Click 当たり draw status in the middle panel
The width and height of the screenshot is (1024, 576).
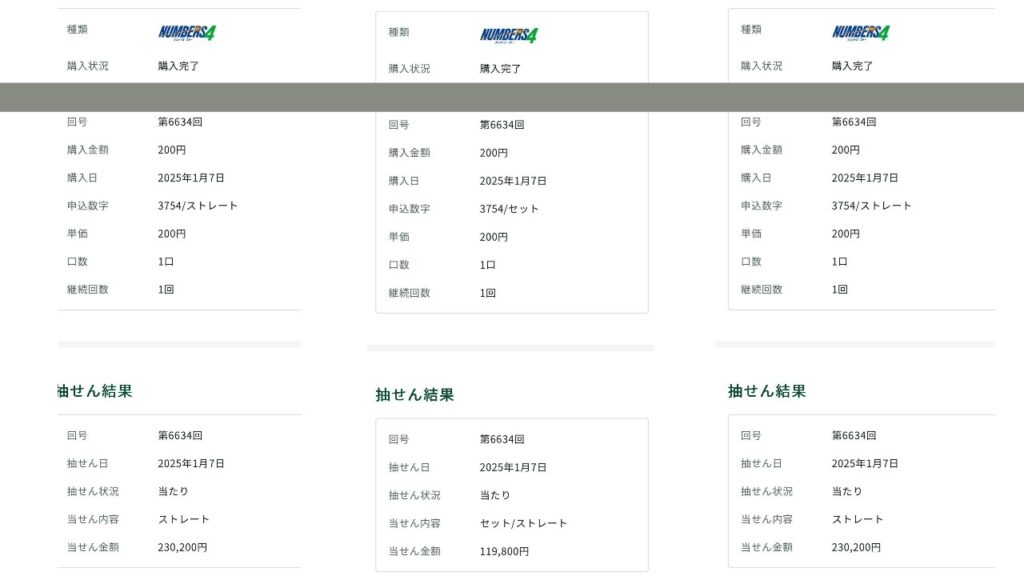[495, 495]
